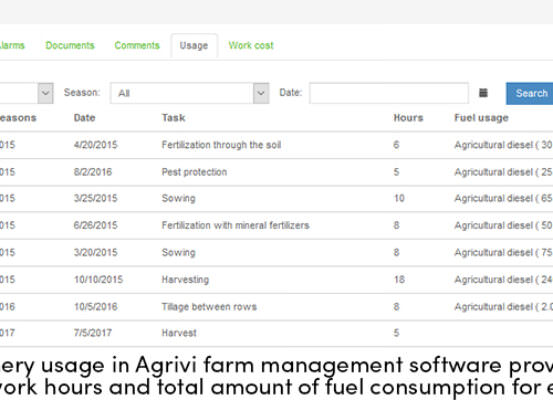Viewport: 553px width, 400px height.
Task: Click Agricultural diesel fuel in Harvesting row
Action: pos(504,280)
